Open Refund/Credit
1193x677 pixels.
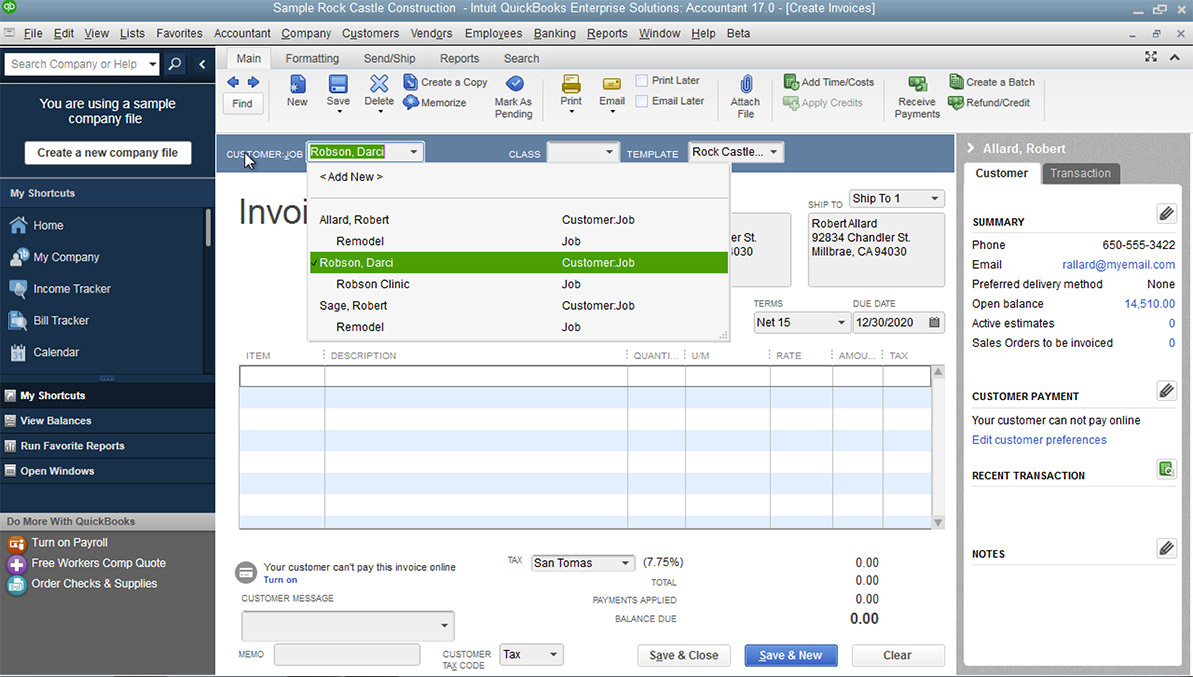click(989, 103)
